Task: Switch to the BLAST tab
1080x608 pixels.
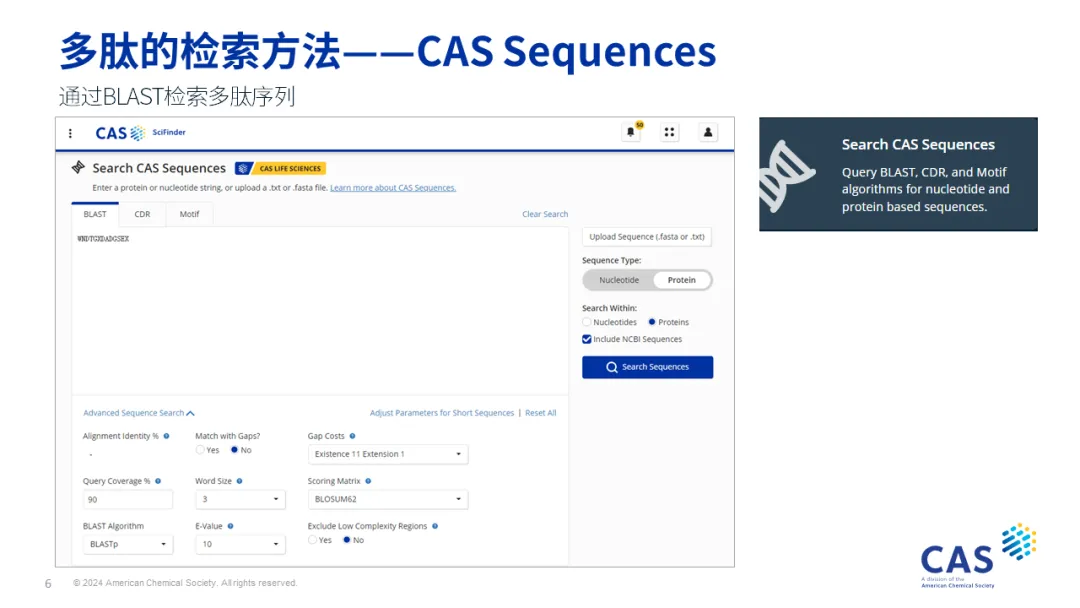Action: 95,214
